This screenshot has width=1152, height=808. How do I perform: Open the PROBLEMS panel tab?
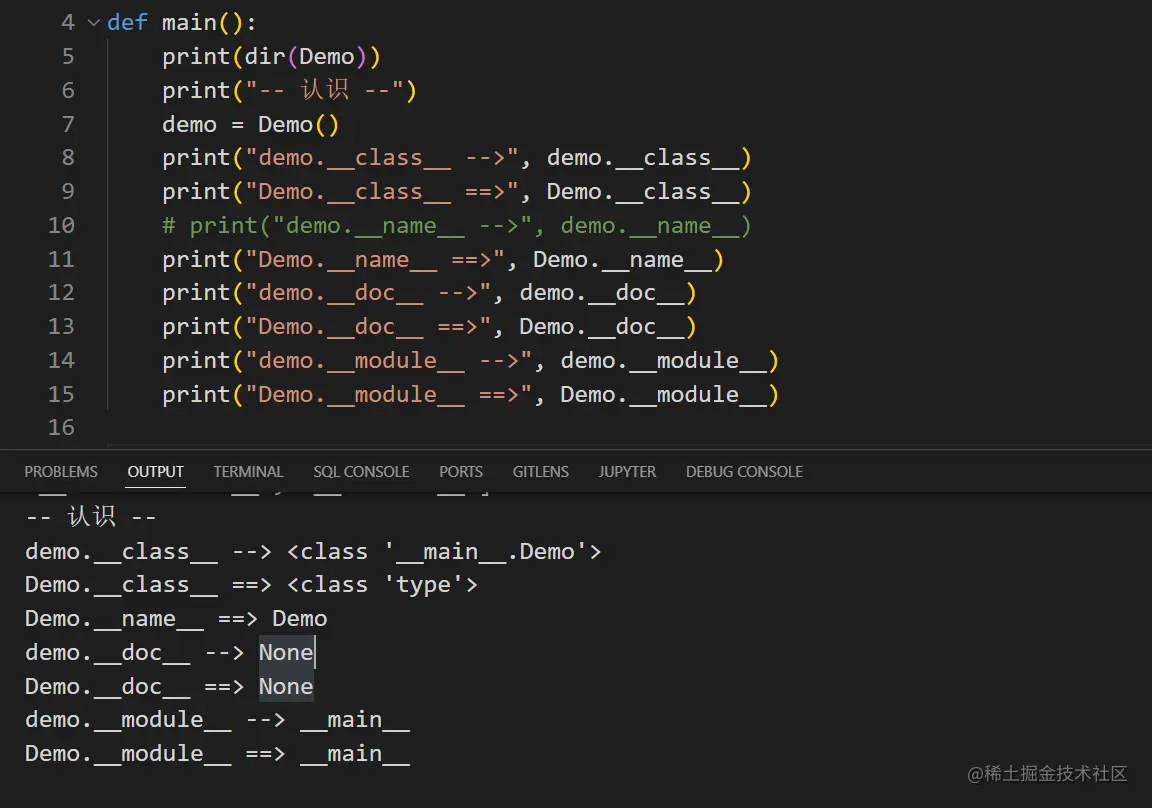point(61,472)
